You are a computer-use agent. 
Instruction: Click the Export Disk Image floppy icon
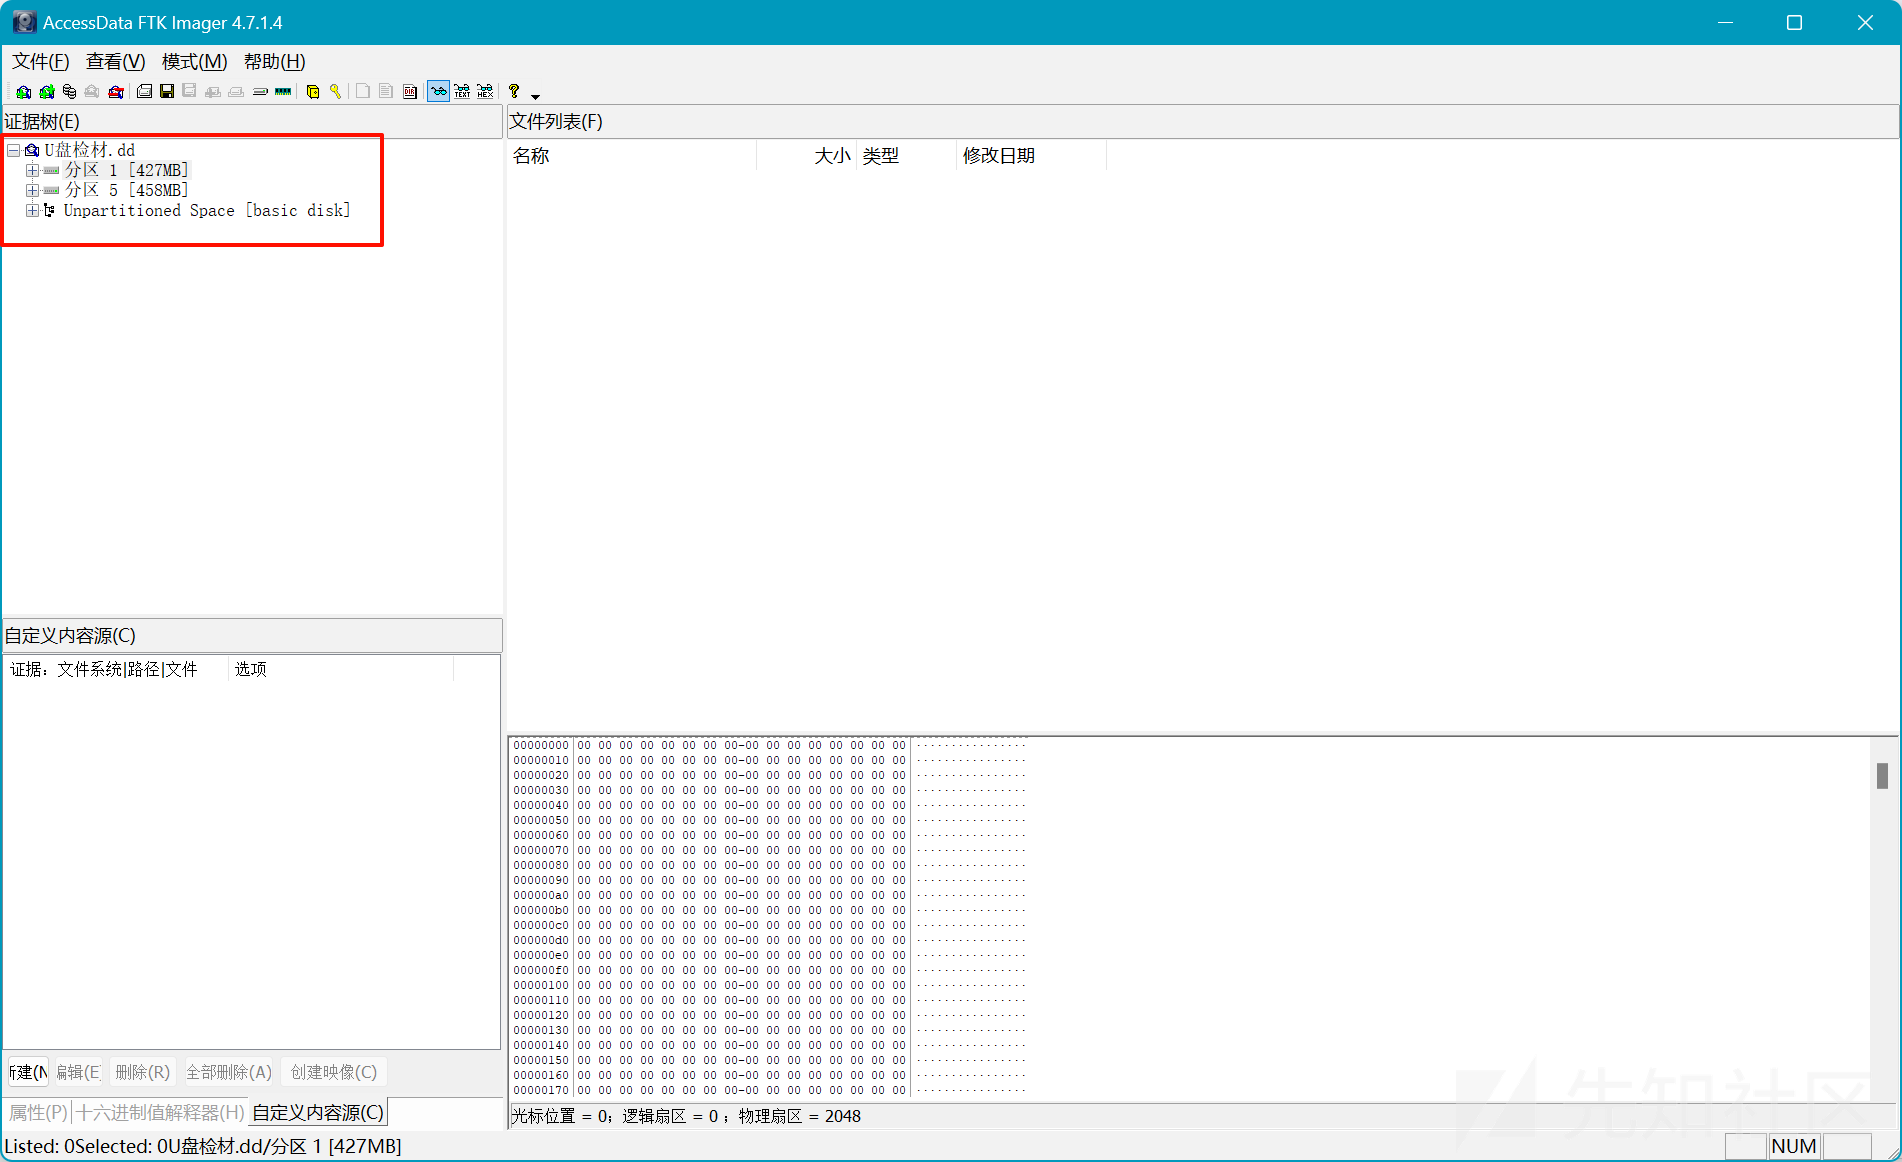coord(167,92)
